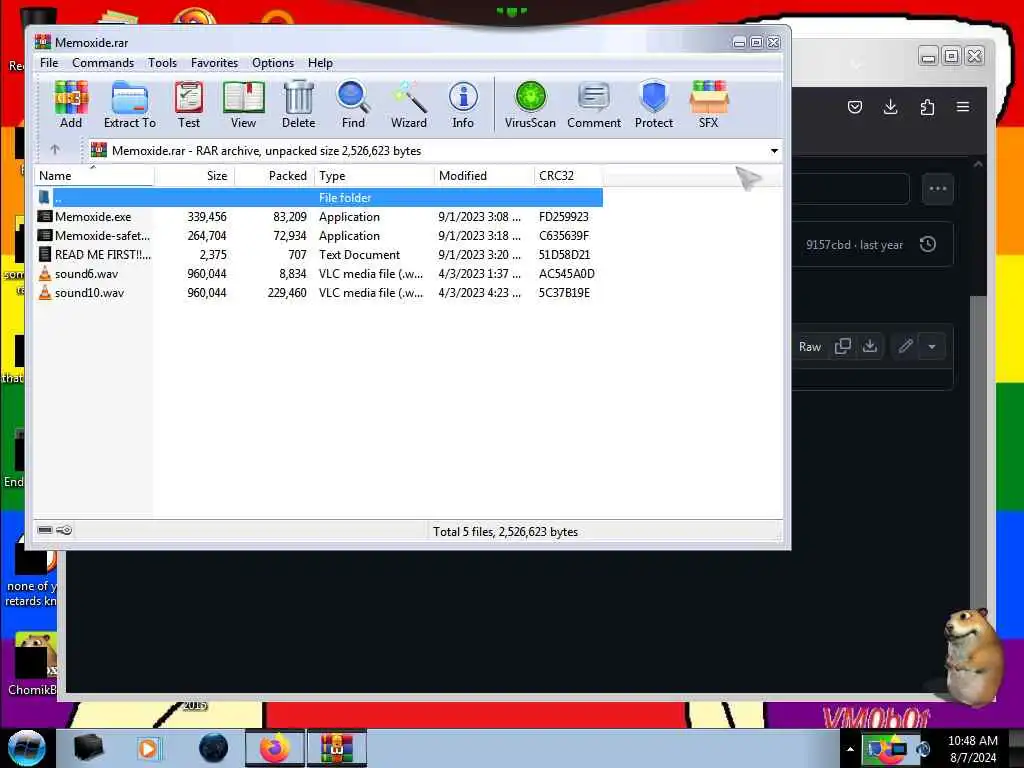Click the Protect archive toolbar icon
This screenshot has width=1024, height=768.
point(654,104)
